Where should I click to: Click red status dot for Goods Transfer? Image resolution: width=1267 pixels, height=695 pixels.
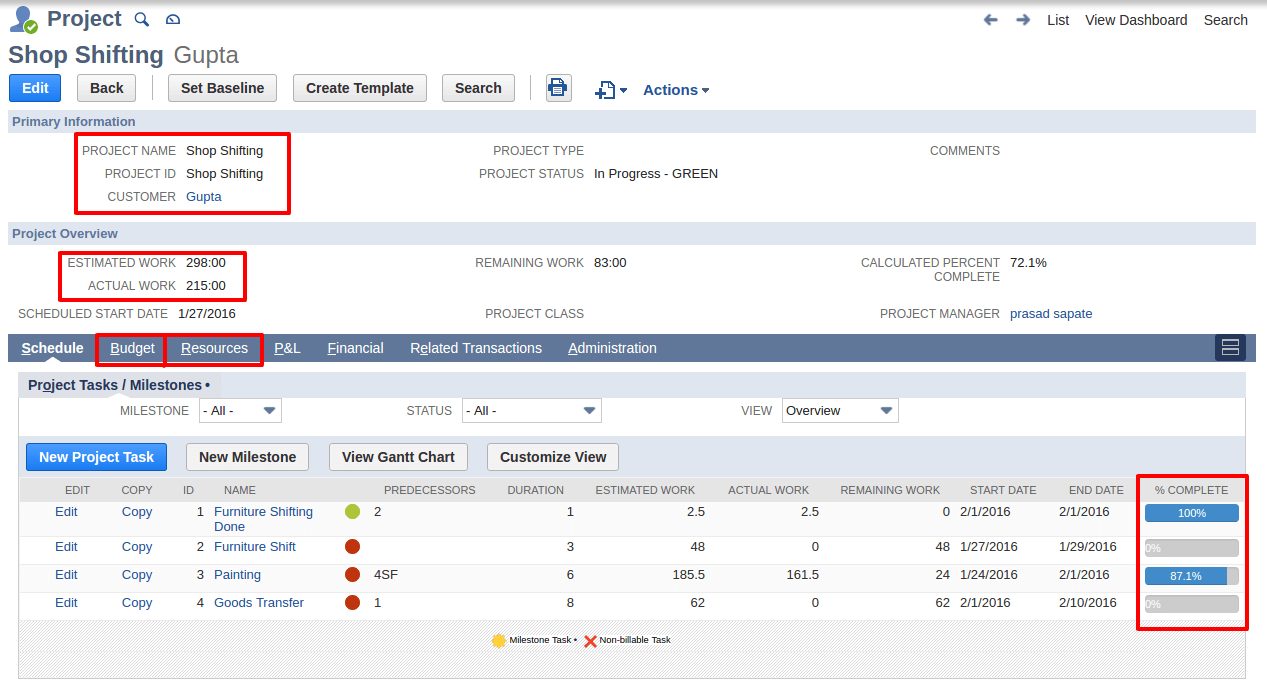(352, 603)
